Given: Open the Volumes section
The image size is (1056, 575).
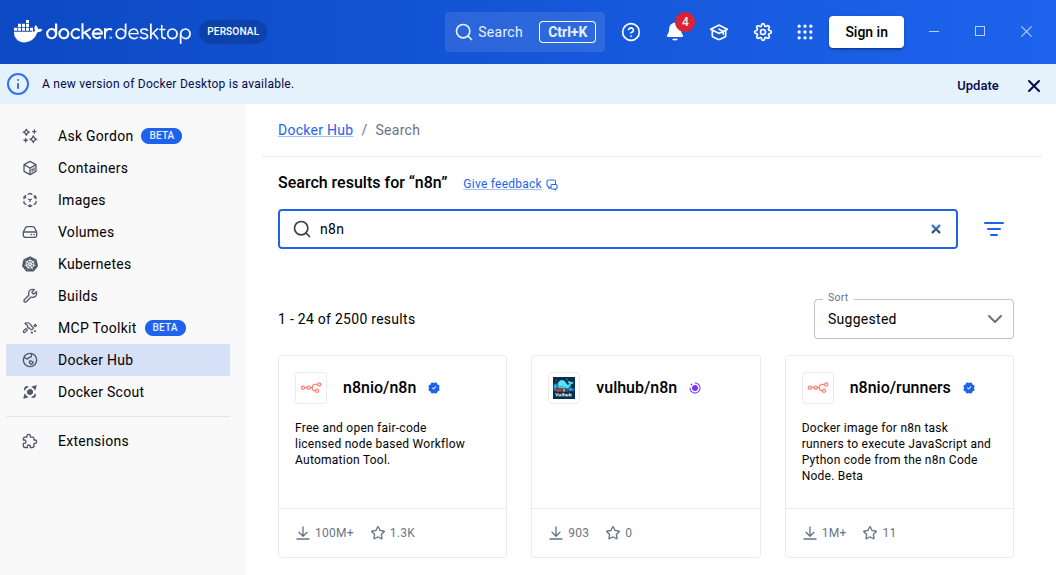Looking at the screenshot, I should [118, 232].
